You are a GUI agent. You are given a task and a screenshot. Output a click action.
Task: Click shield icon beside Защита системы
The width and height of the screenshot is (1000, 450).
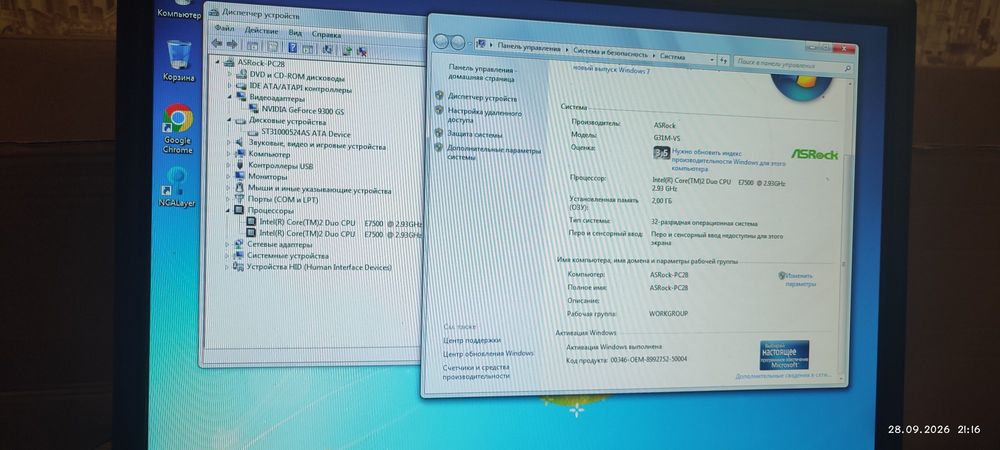[439, 133]
